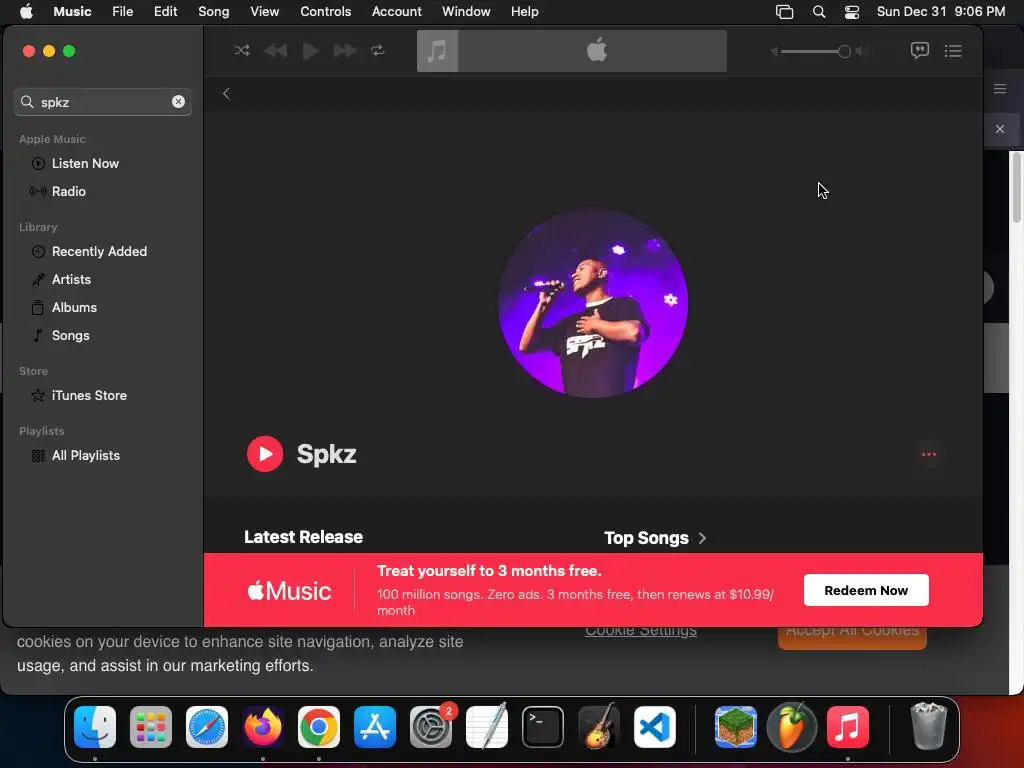Open TextEdit from the Dock
Image resolution: width=1024 pixels, height=768 pixels.
click(x=487, y=727)
